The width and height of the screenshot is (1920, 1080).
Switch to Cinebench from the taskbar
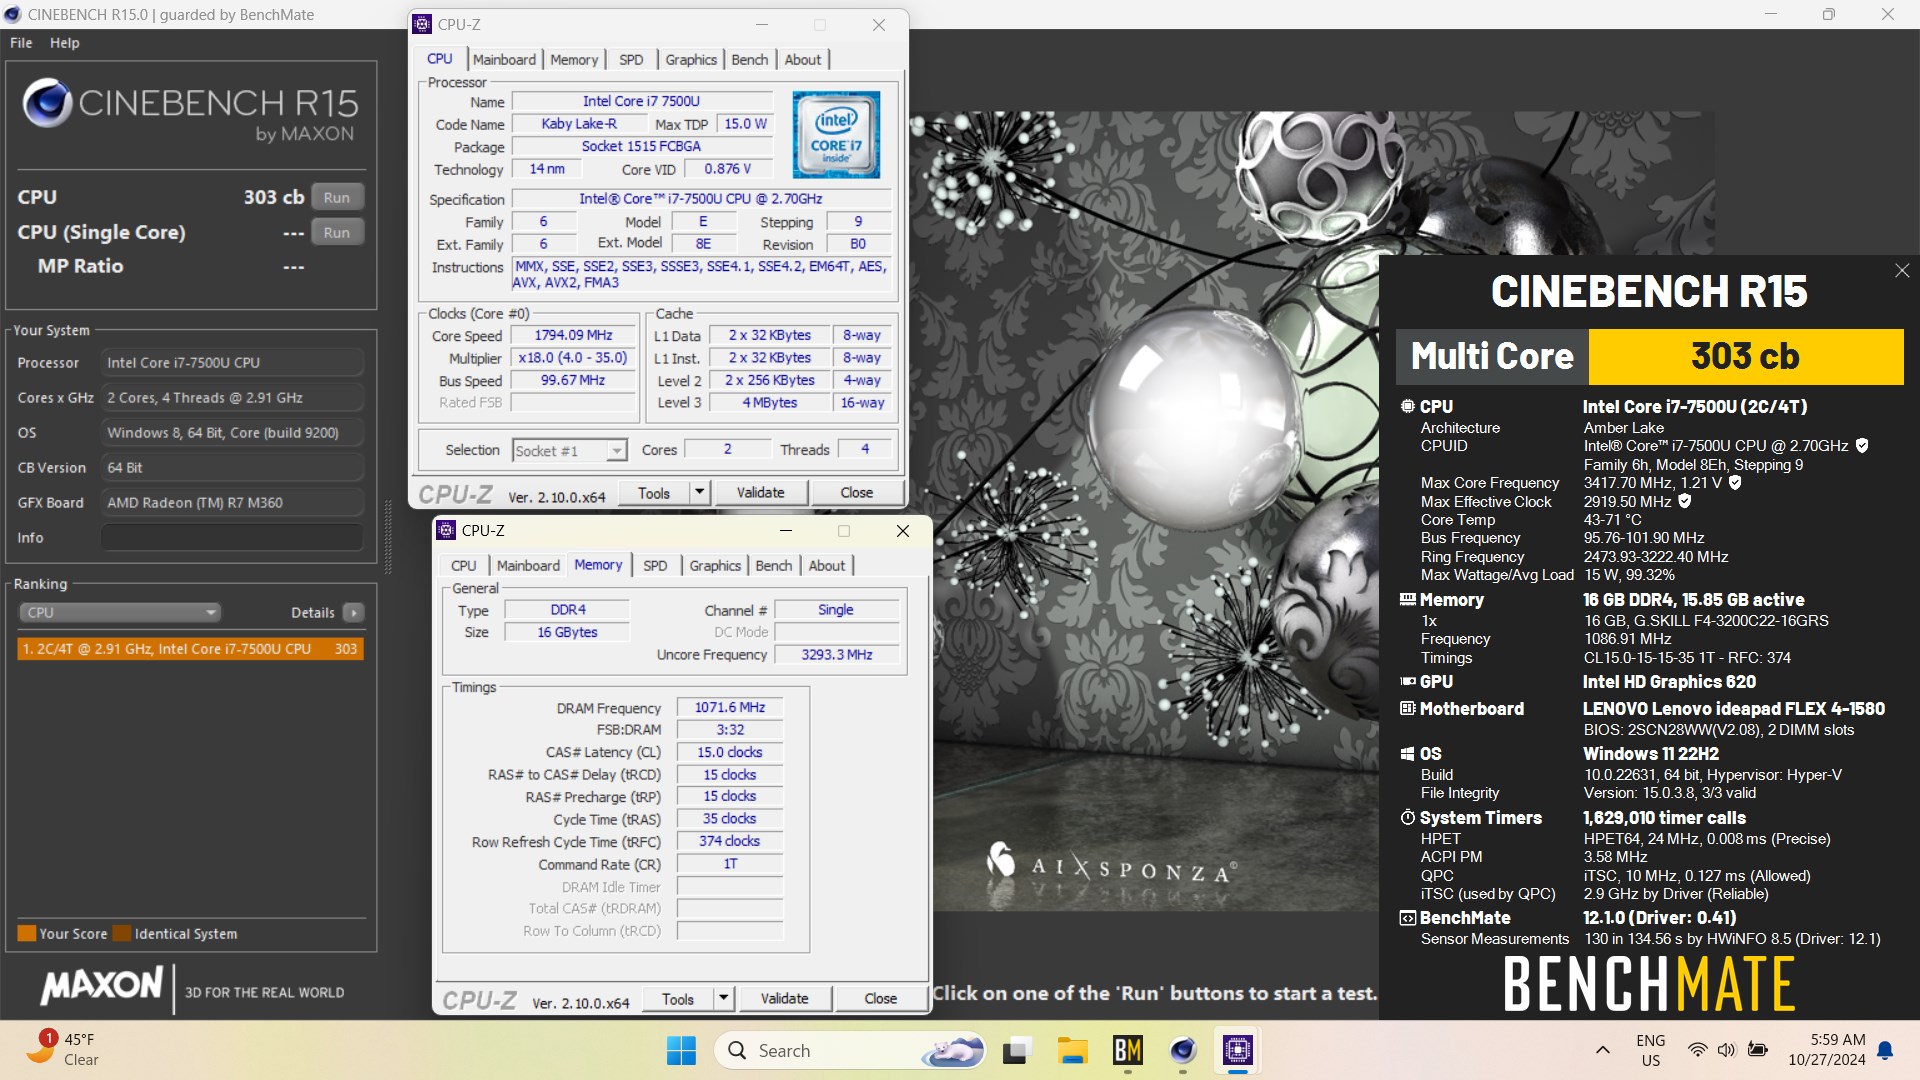pos(1182,1050)
